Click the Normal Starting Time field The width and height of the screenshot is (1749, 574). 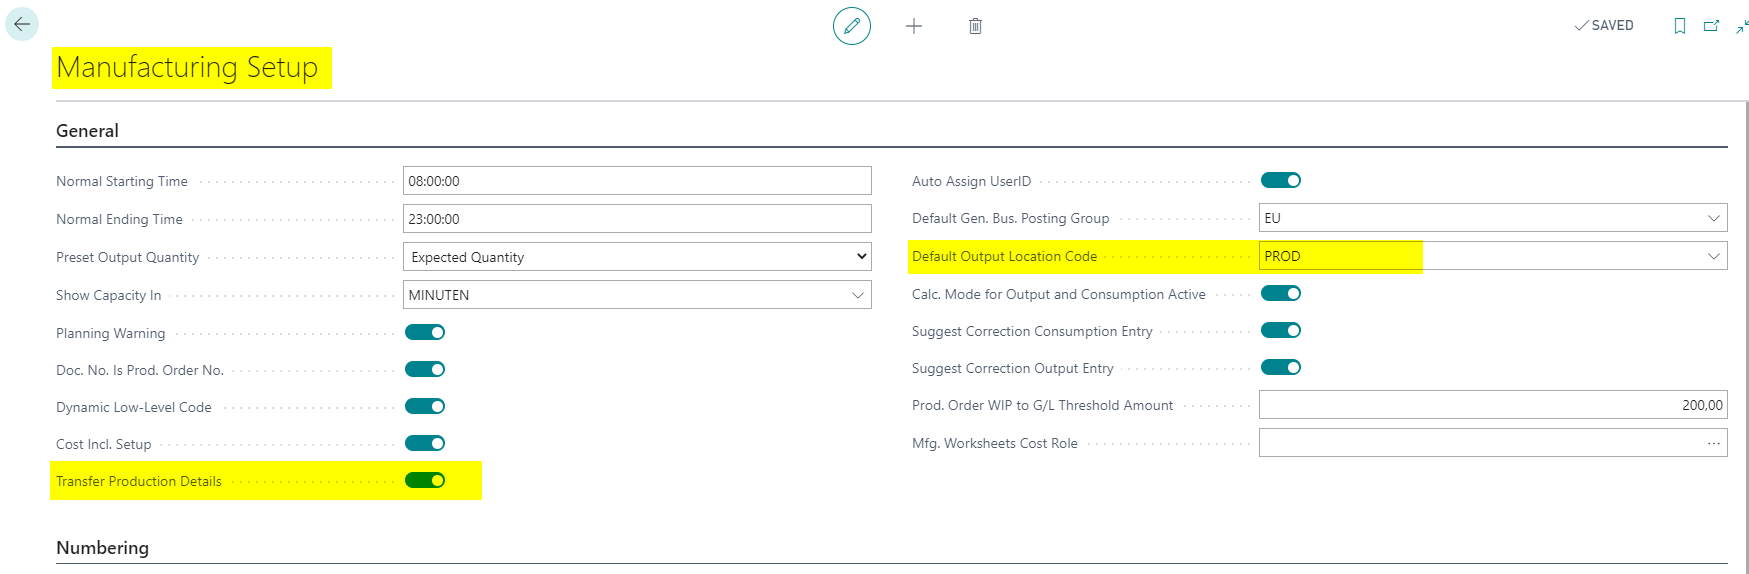(x=637, y=181)
